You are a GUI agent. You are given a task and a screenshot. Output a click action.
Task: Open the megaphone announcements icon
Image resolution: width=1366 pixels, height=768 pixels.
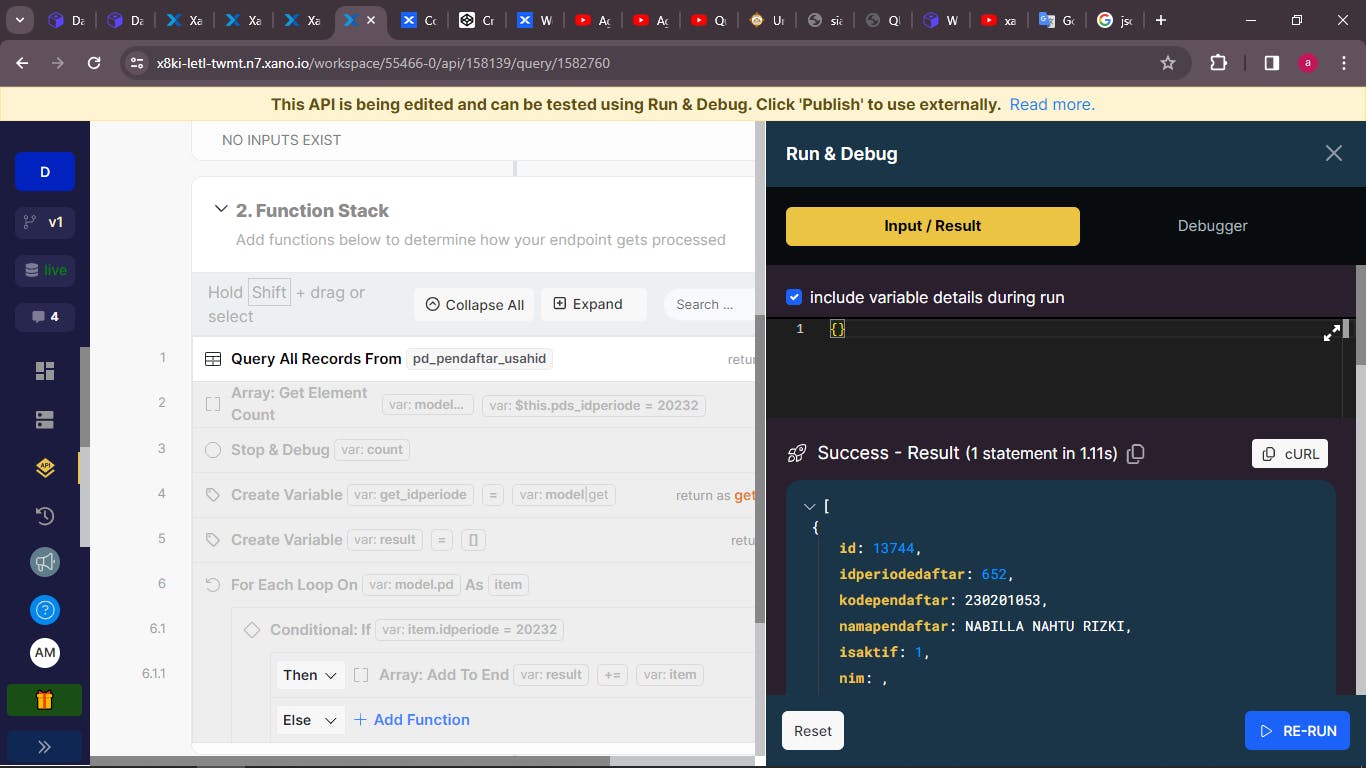click(45, 563)
